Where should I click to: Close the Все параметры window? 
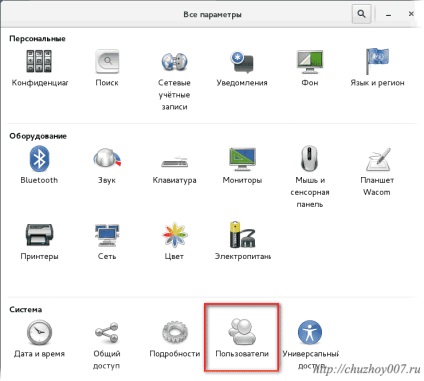point(411,14)
